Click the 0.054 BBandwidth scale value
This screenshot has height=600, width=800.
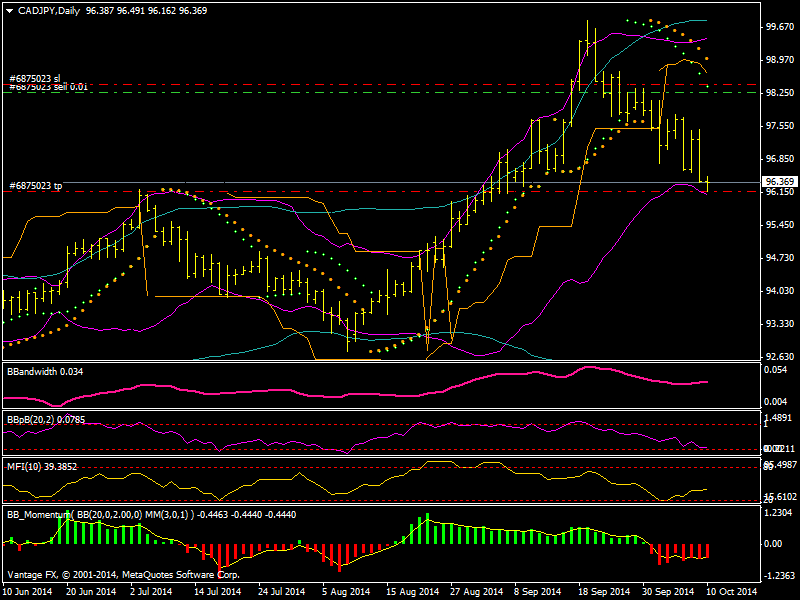(x=776, y=370)
